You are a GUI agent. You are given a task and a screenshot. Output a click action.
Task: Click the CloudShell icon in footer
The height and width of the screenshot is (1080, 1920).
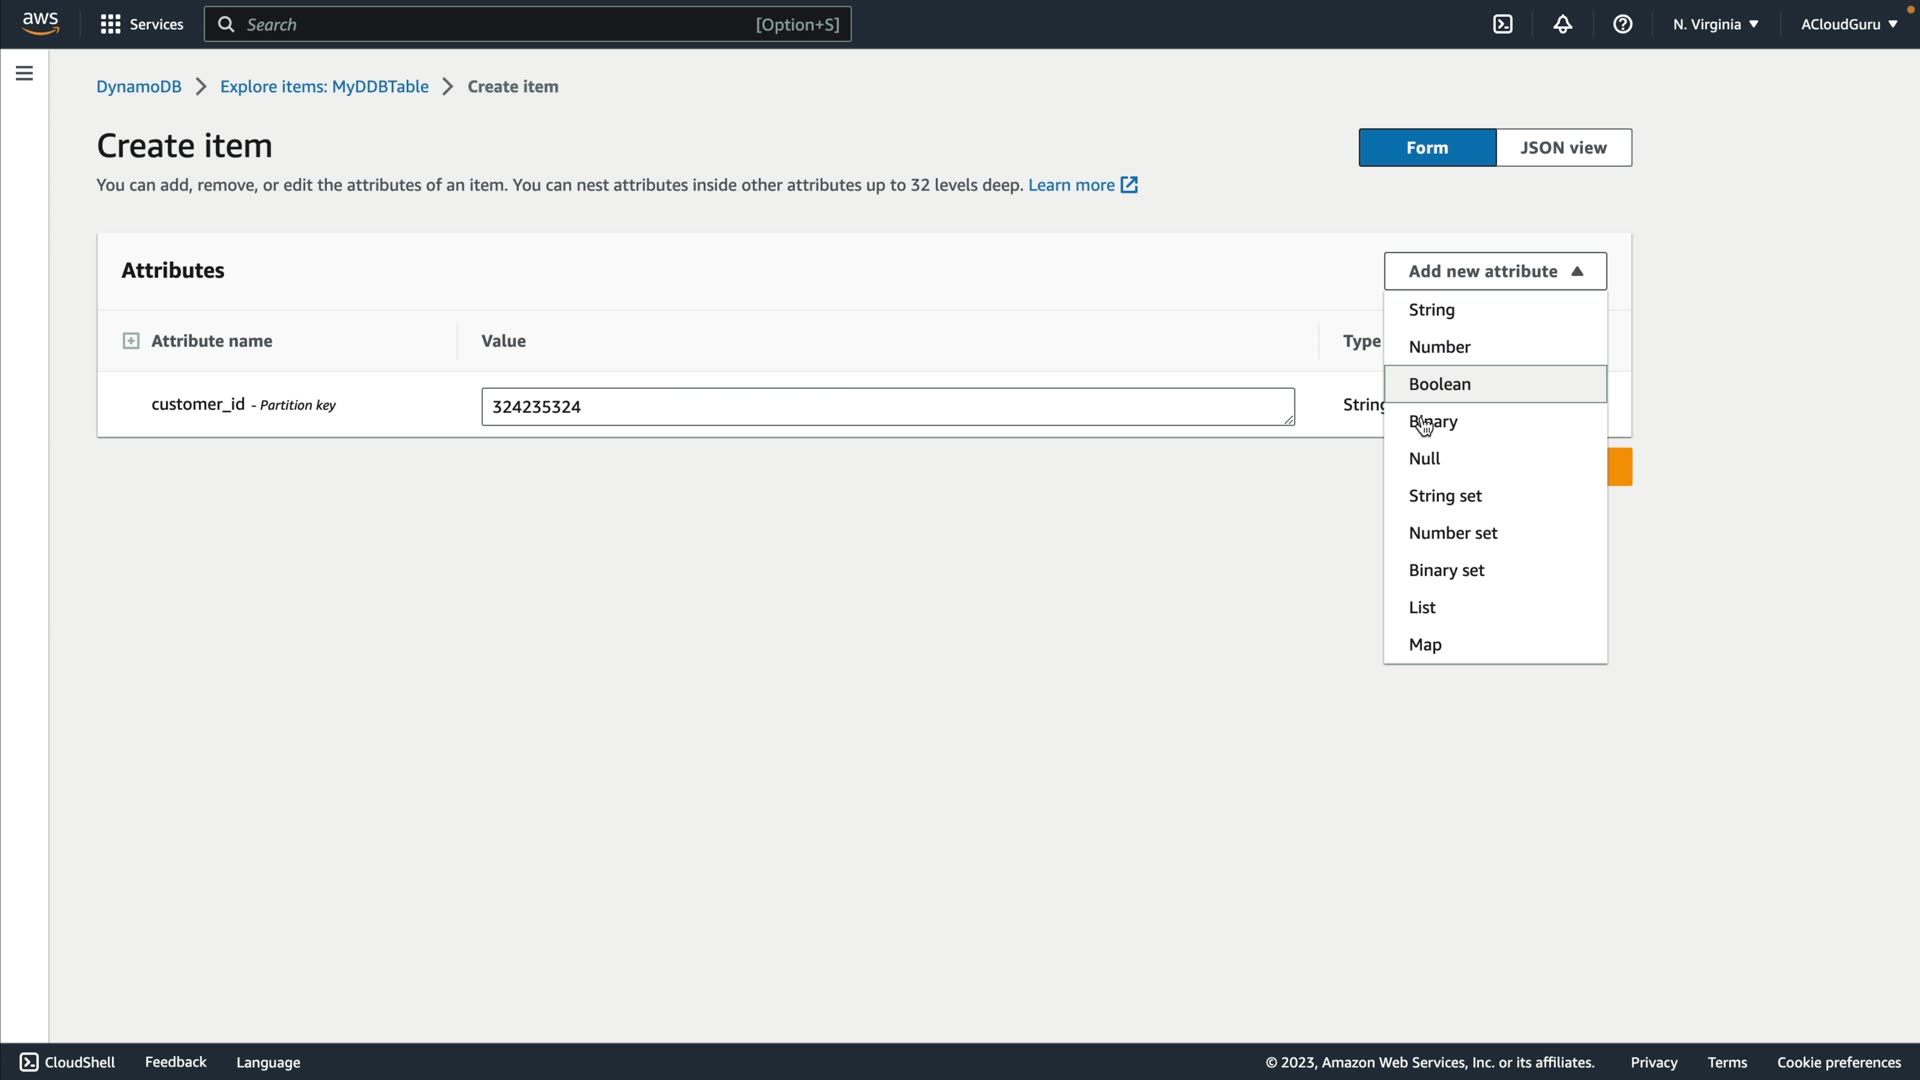29,1062
